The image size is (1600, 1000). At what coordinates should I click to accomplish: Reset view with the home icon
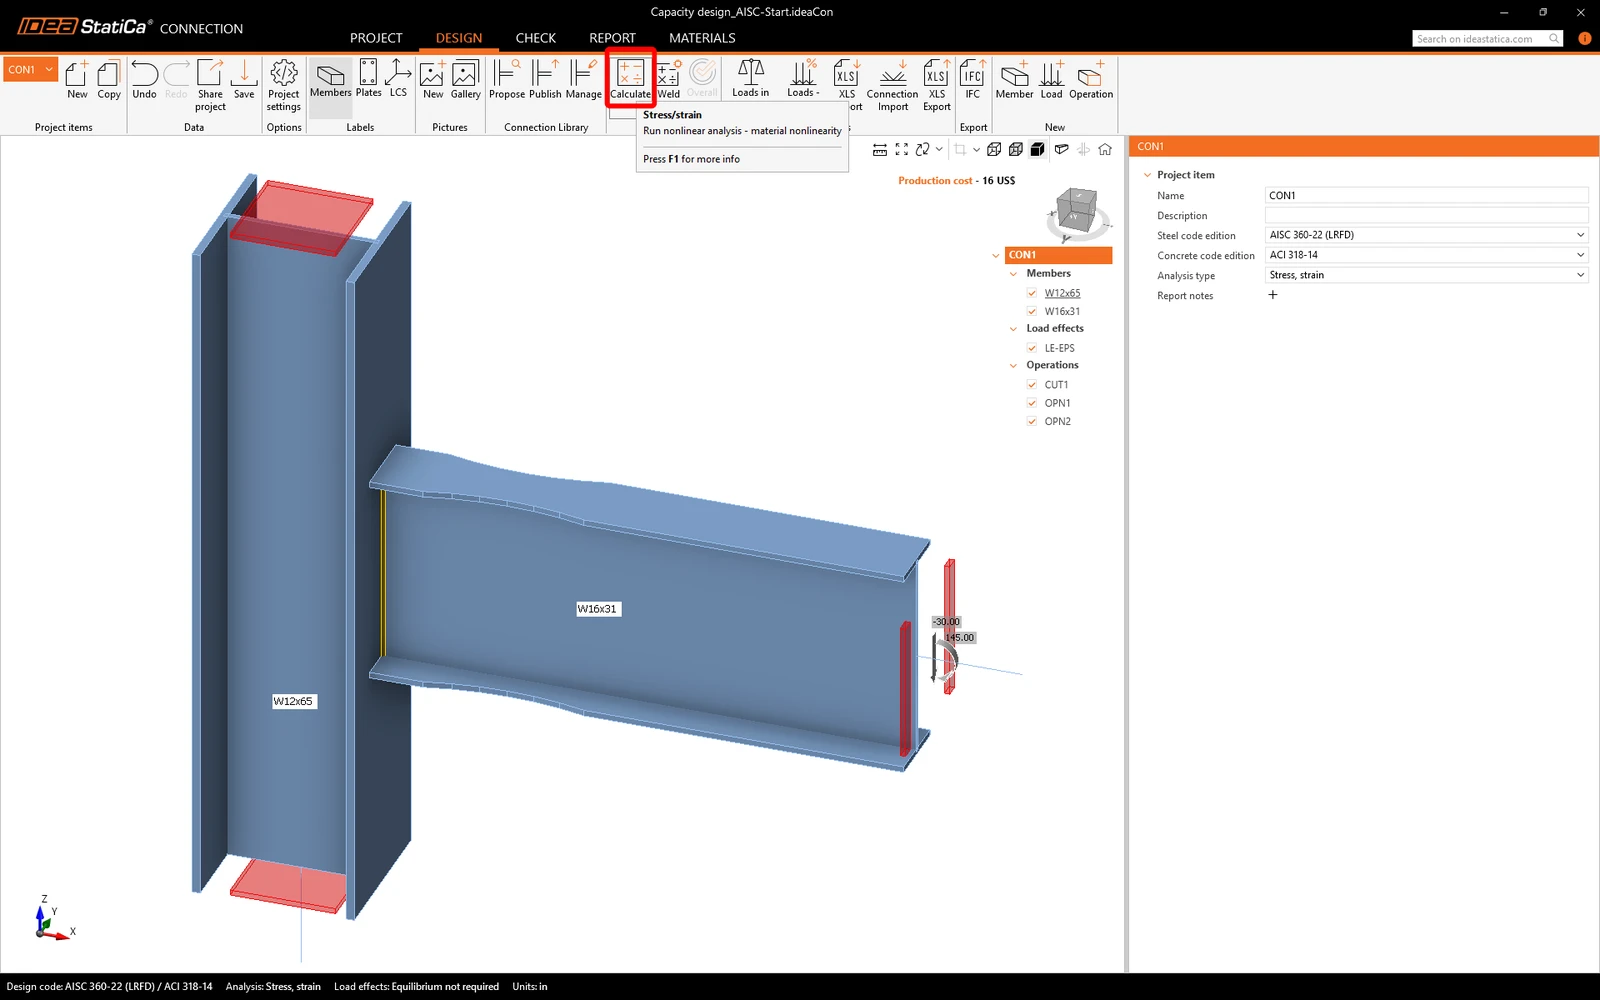coord(1105,150)
